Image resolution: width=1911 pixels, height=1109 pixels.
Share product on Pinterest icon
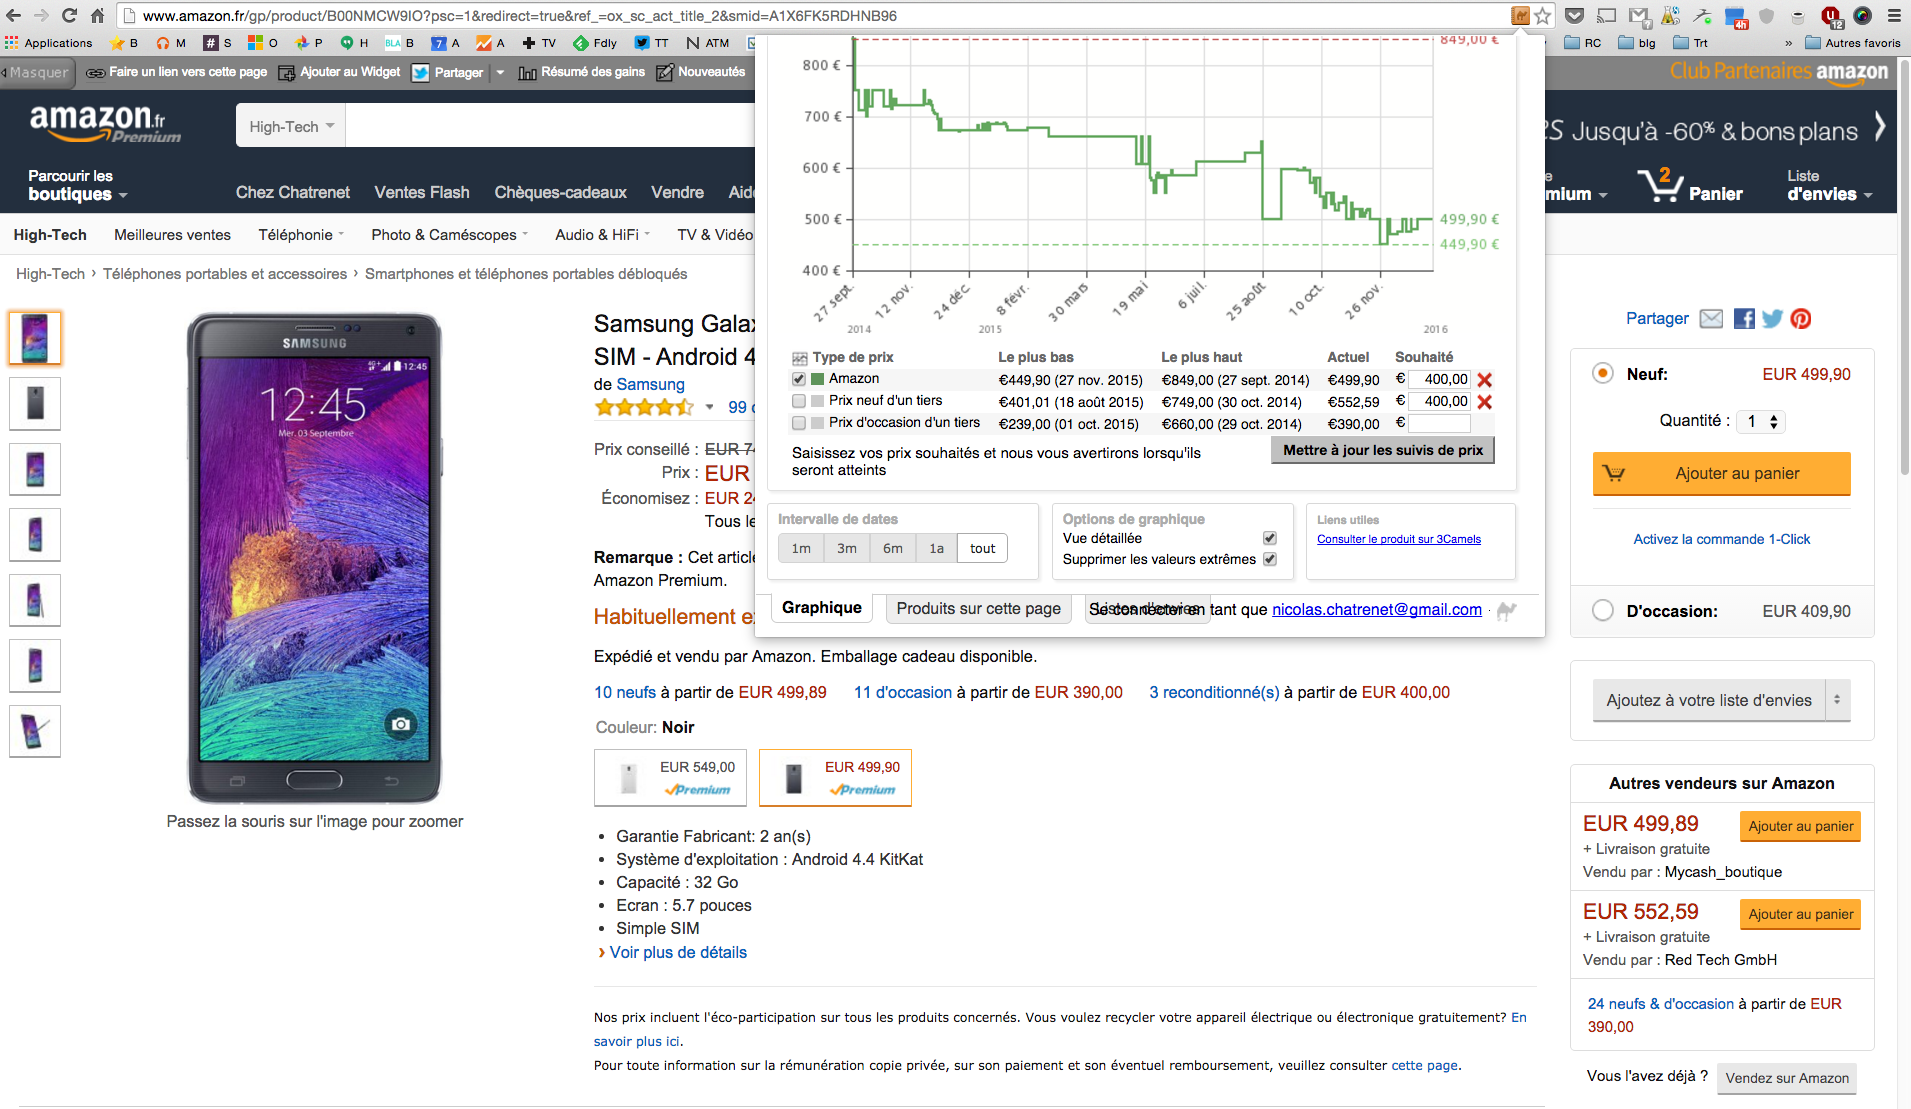tap(1801, 319)
